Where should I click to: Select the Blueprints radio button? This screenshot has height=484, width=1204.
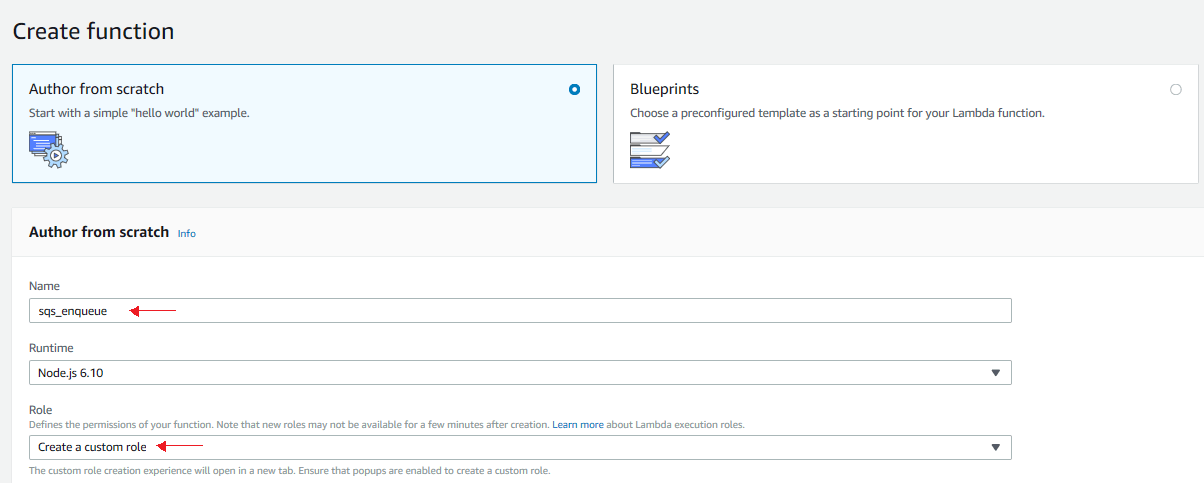(1175, 89)
